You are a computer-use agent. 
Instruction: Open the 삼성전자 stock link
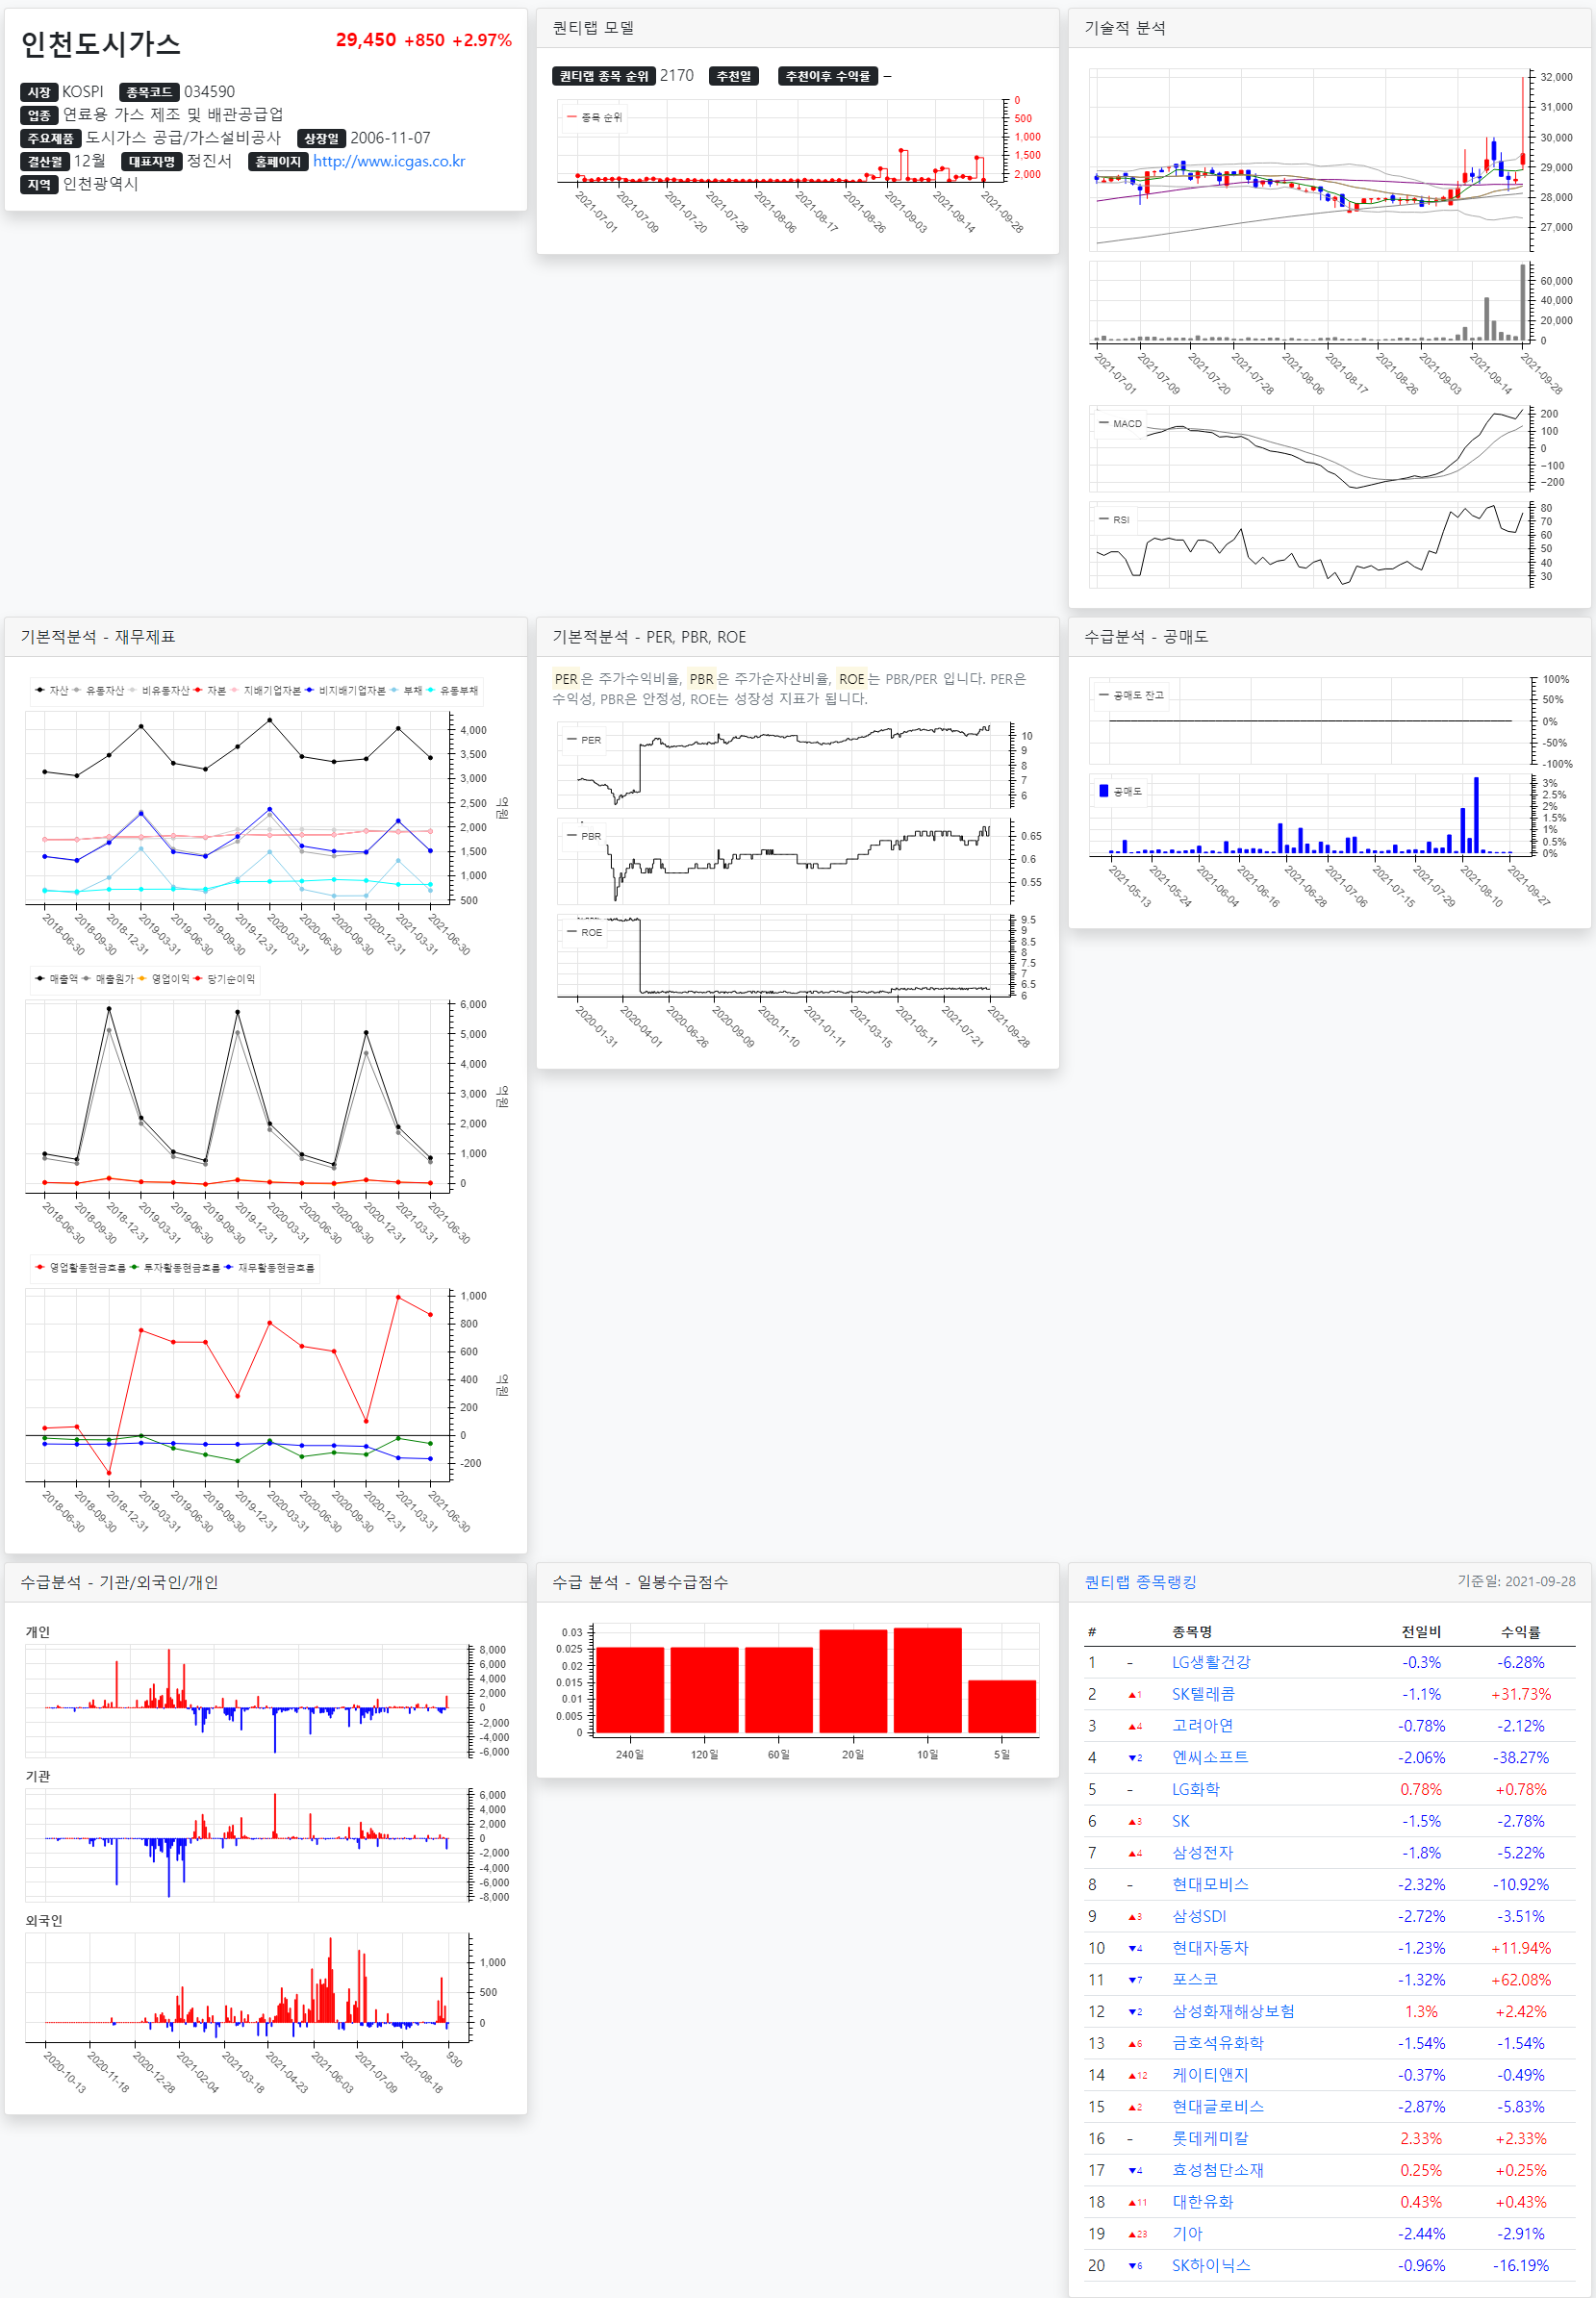(x=1202, y=1853)
